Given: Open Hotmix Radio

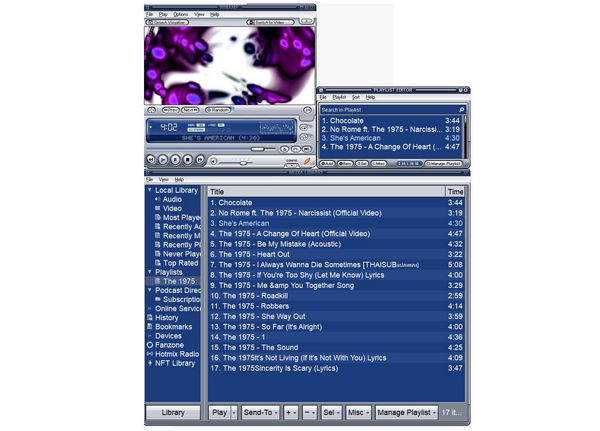Looking at the screenshot, I should tap(173, 354).
